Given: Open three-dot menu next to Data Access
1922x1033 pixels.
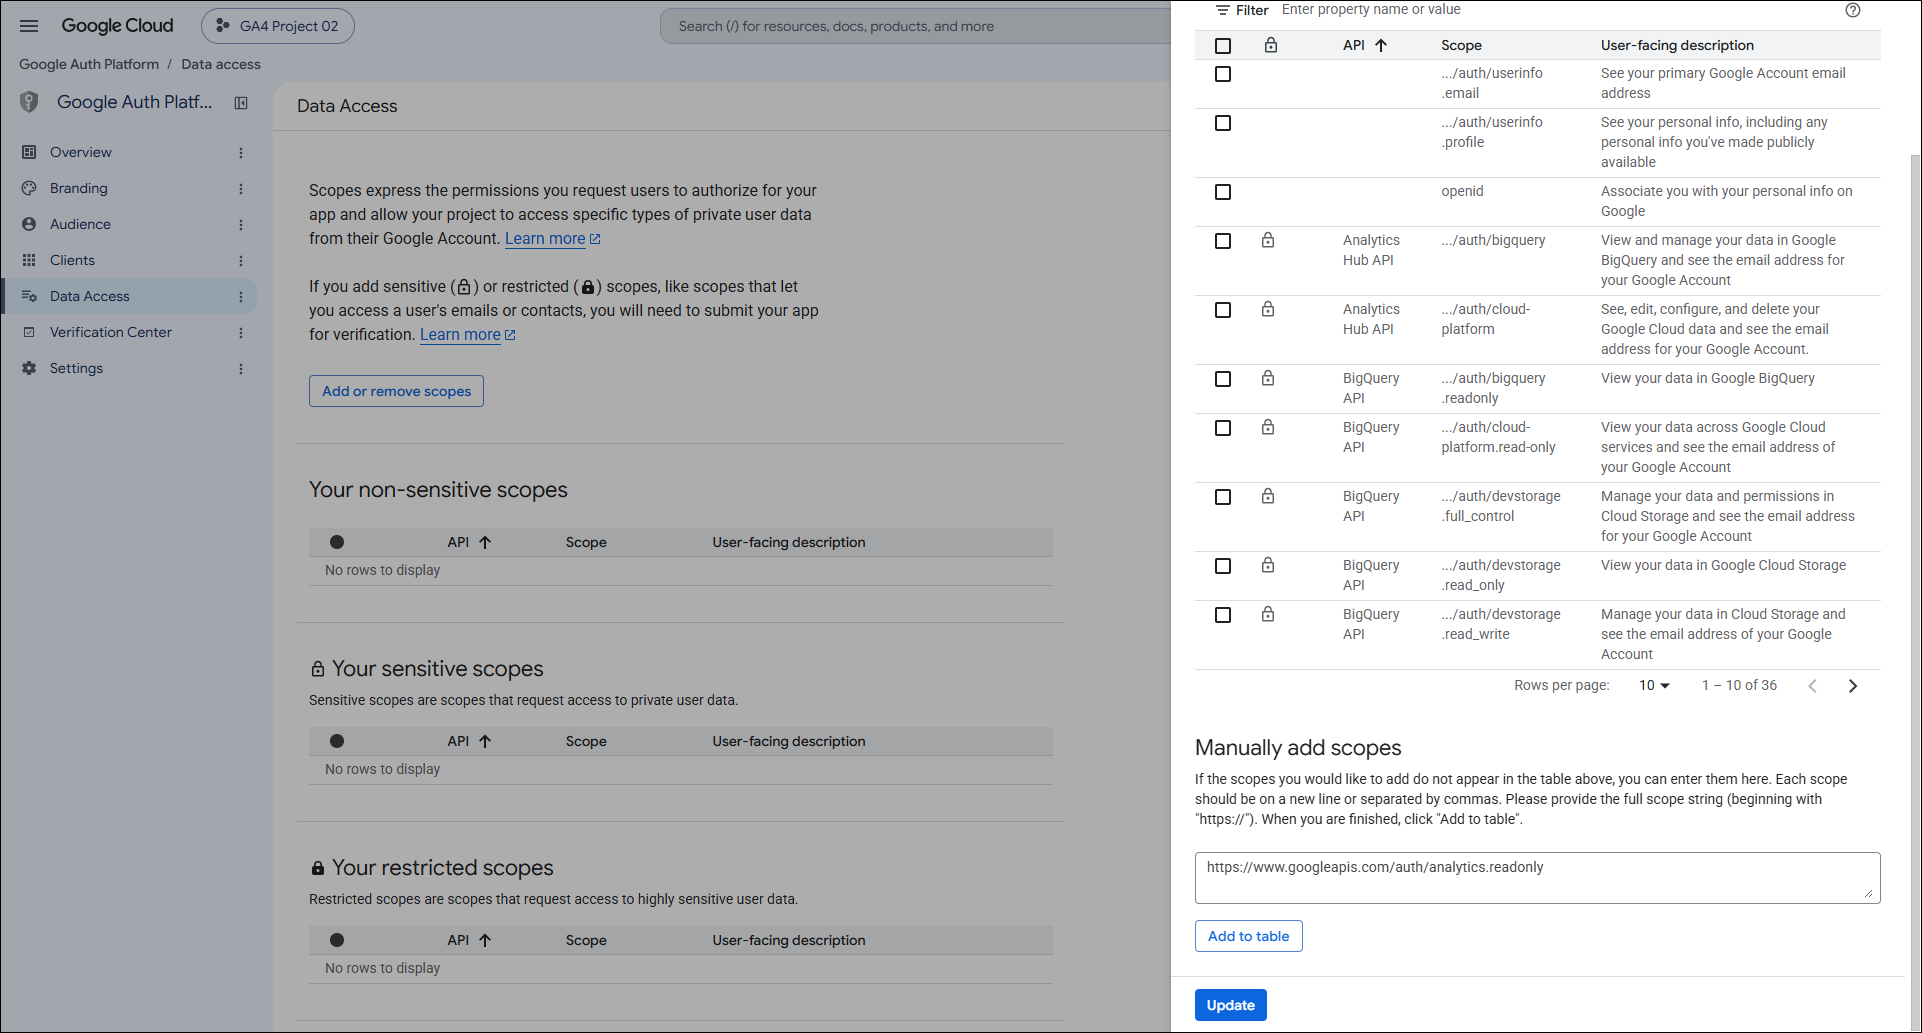Looking at the screenshot, I should [241, 297].
